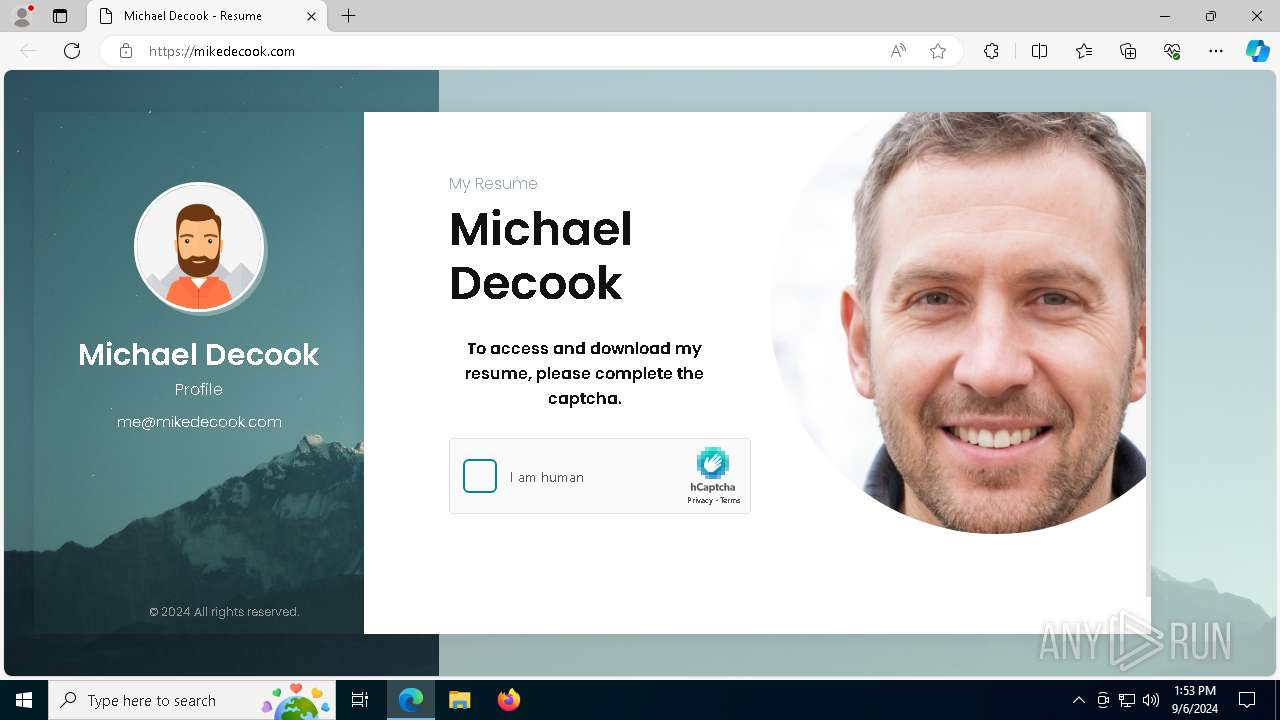Click the "© 2024 All rights reserved." text
This screenshot has height=720, width=1280.
(224, 612)
